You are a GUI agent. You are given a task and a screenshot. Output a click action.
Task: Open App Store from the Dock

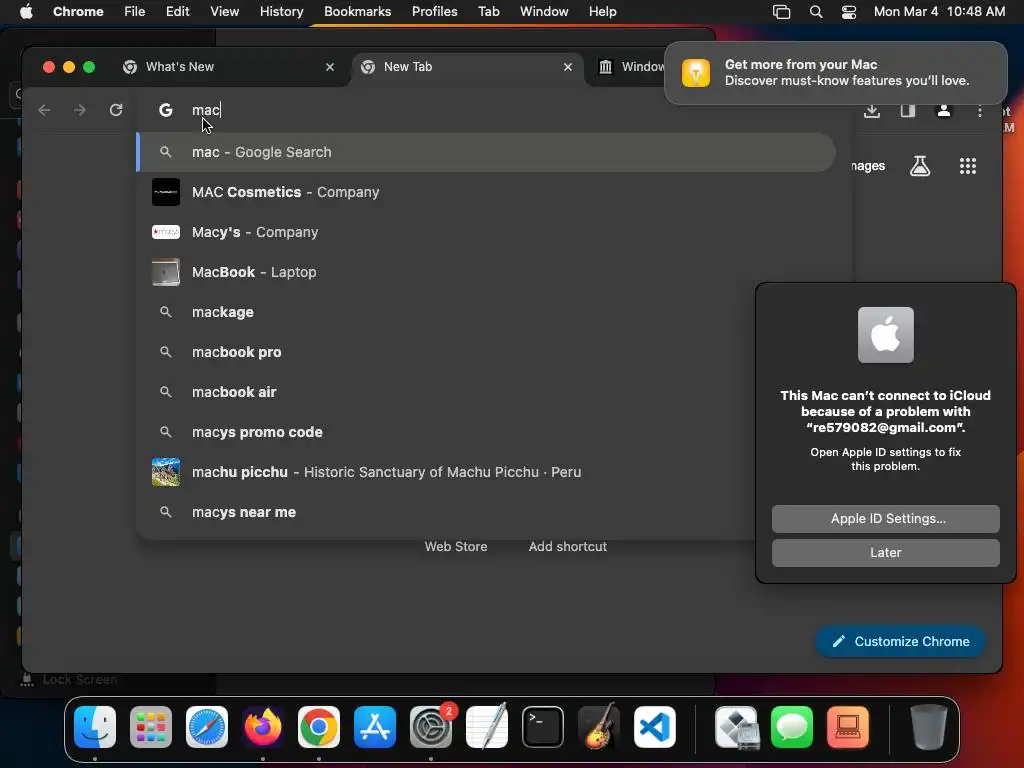pyautogui.click(x=375, y=727)
